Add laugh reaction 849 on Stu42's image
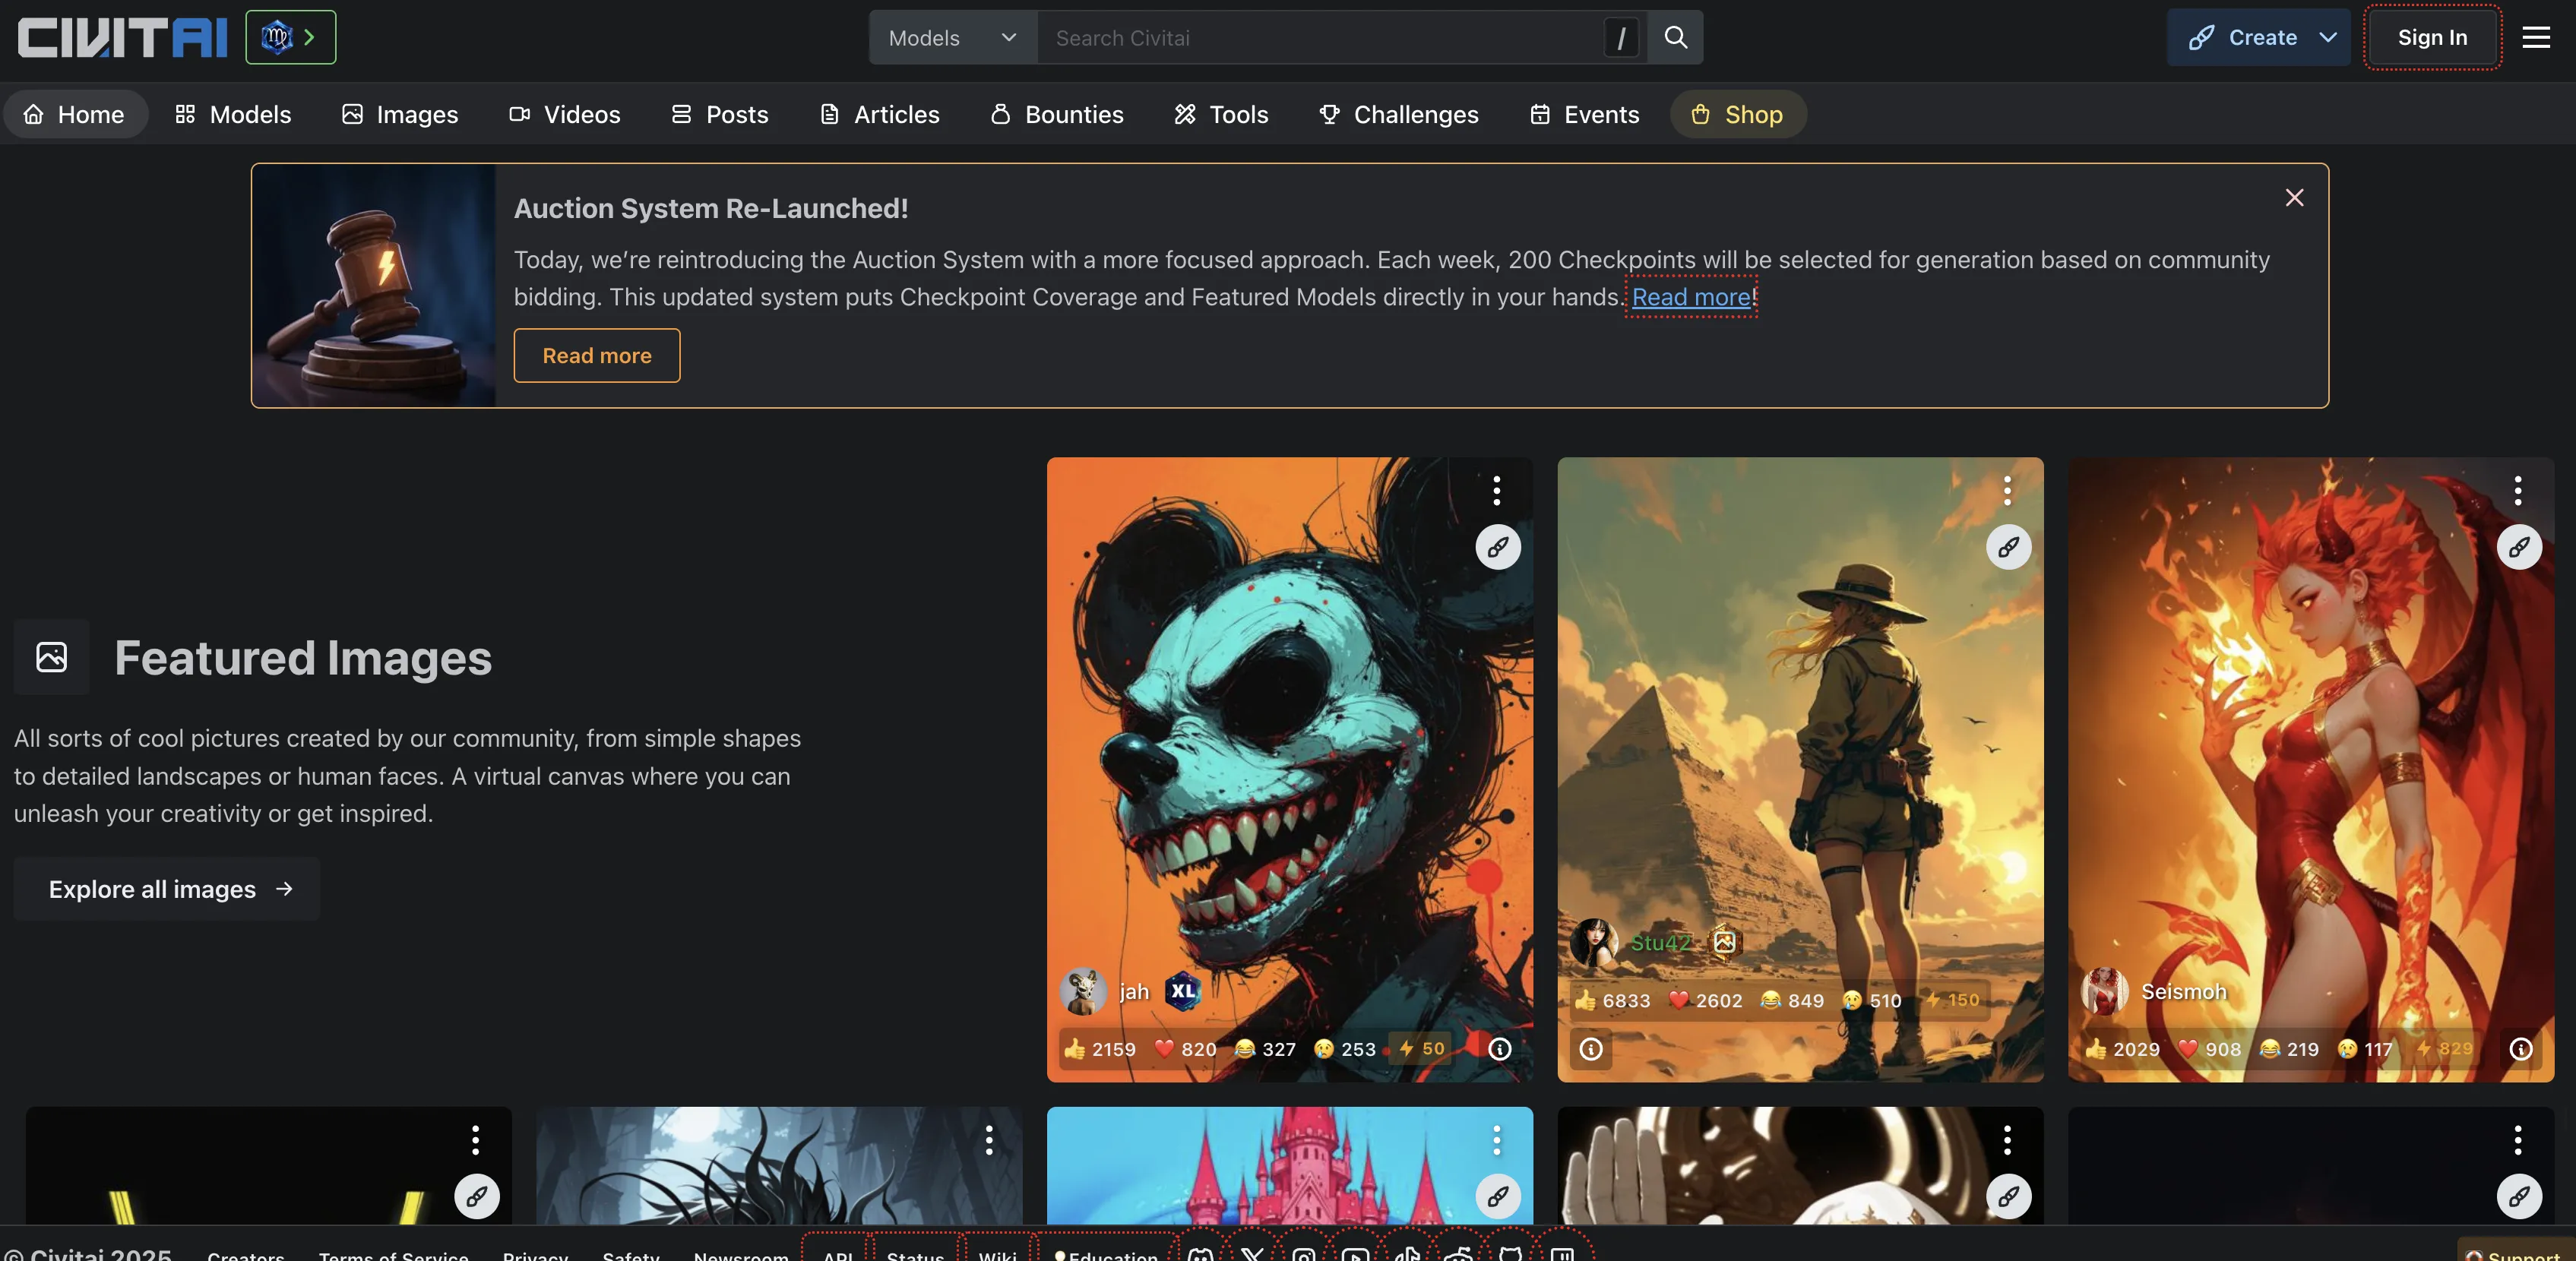 pos(1792,1000)
